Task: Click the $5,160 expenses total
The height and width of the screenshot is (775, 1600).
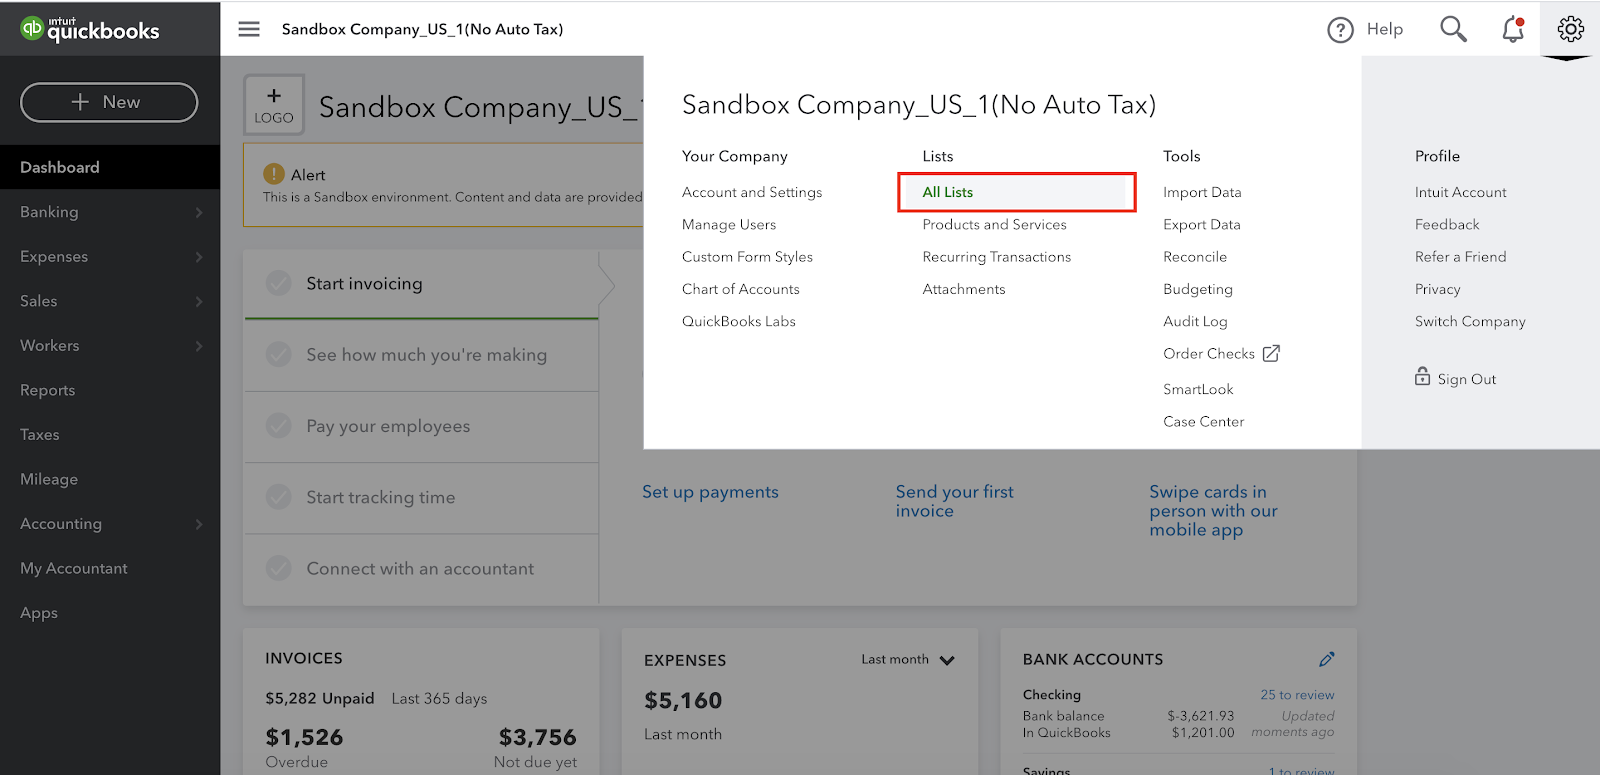Action: pos(683,700)
